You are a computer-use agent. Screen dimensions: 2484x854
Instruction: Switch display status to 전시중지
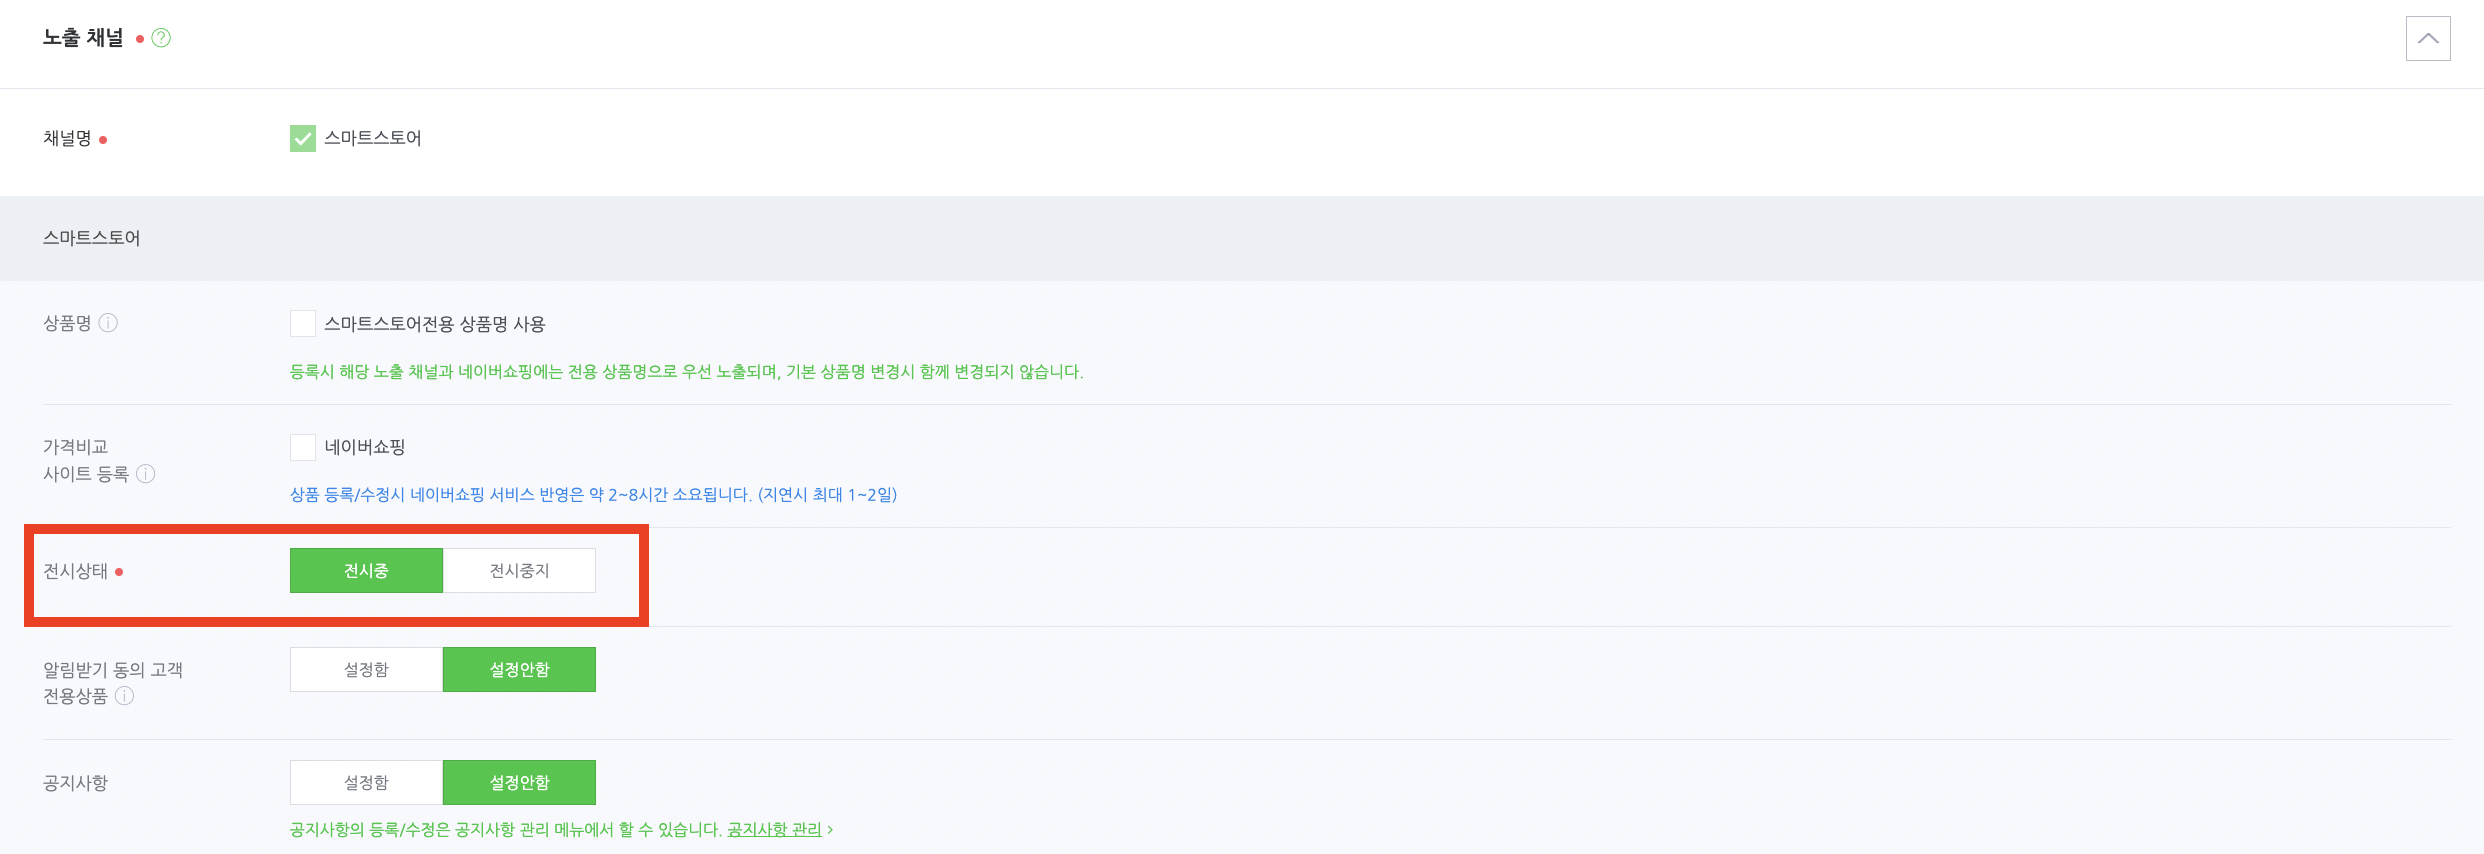coord(519,570)
